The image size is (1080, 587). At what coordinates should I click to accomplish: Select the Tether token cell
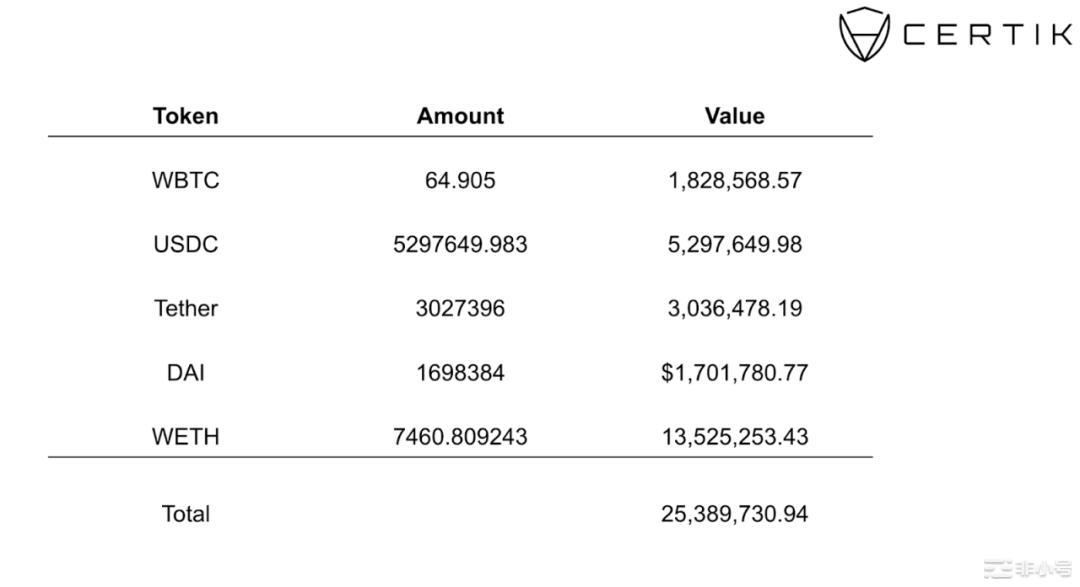tap(185, 308)
